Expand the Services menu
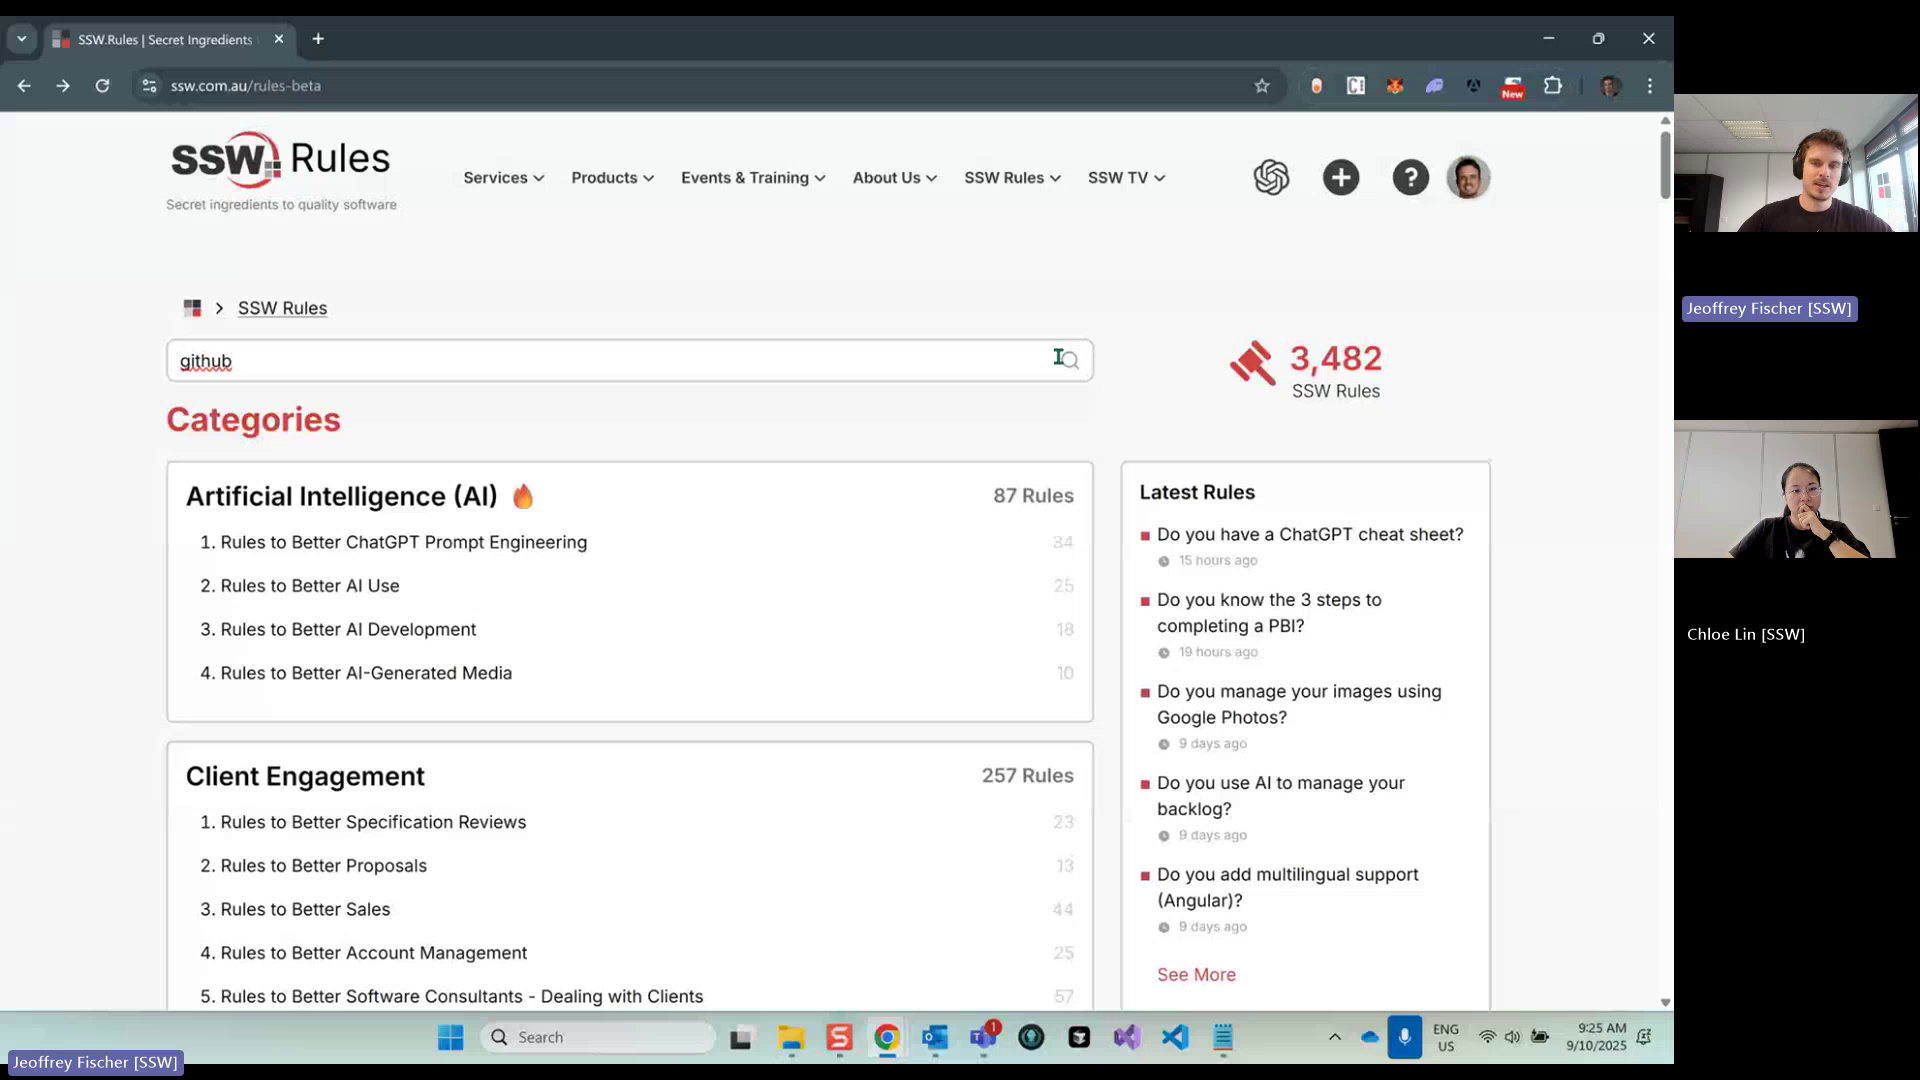The height and width of the screenshot is (1080, 1920). pyautogui.click(x=503, y=178)
